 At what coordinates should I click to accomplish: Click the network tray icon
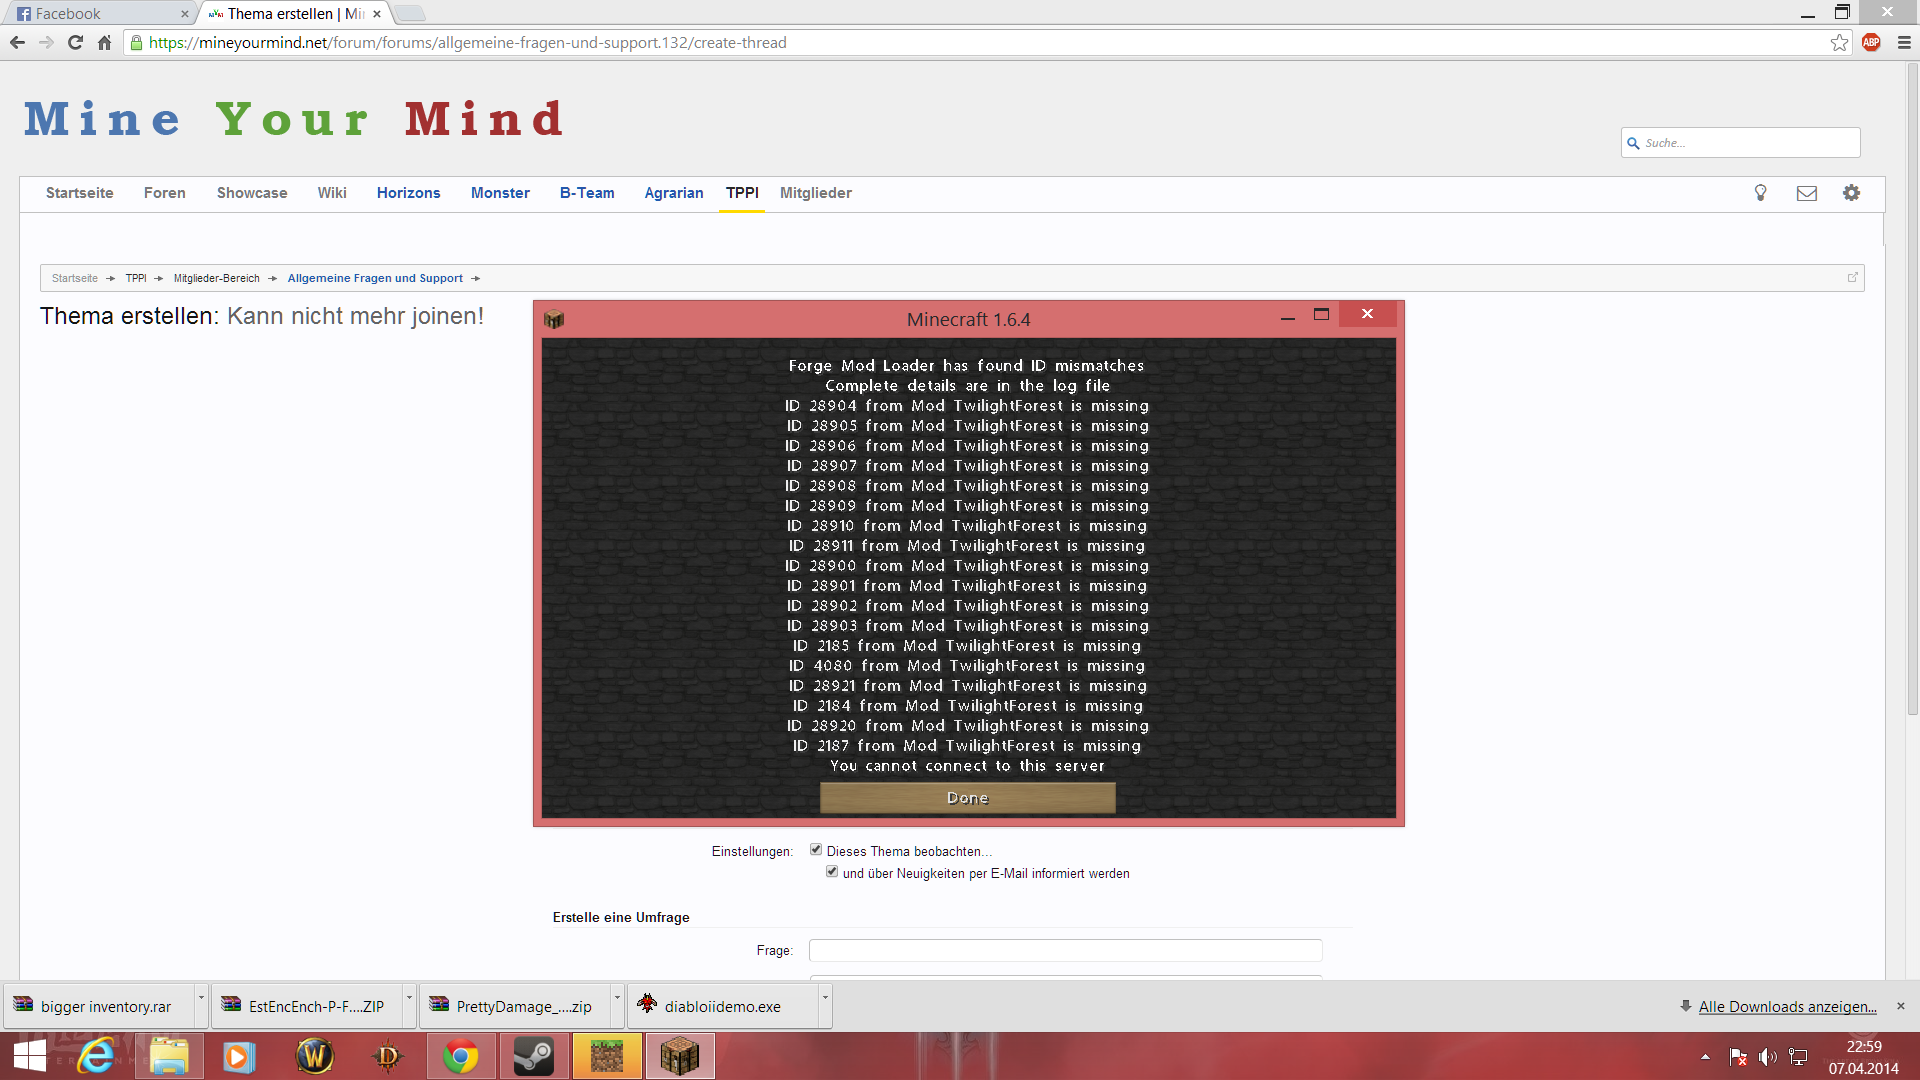pyautogui.click(x=1798, y=1057)
